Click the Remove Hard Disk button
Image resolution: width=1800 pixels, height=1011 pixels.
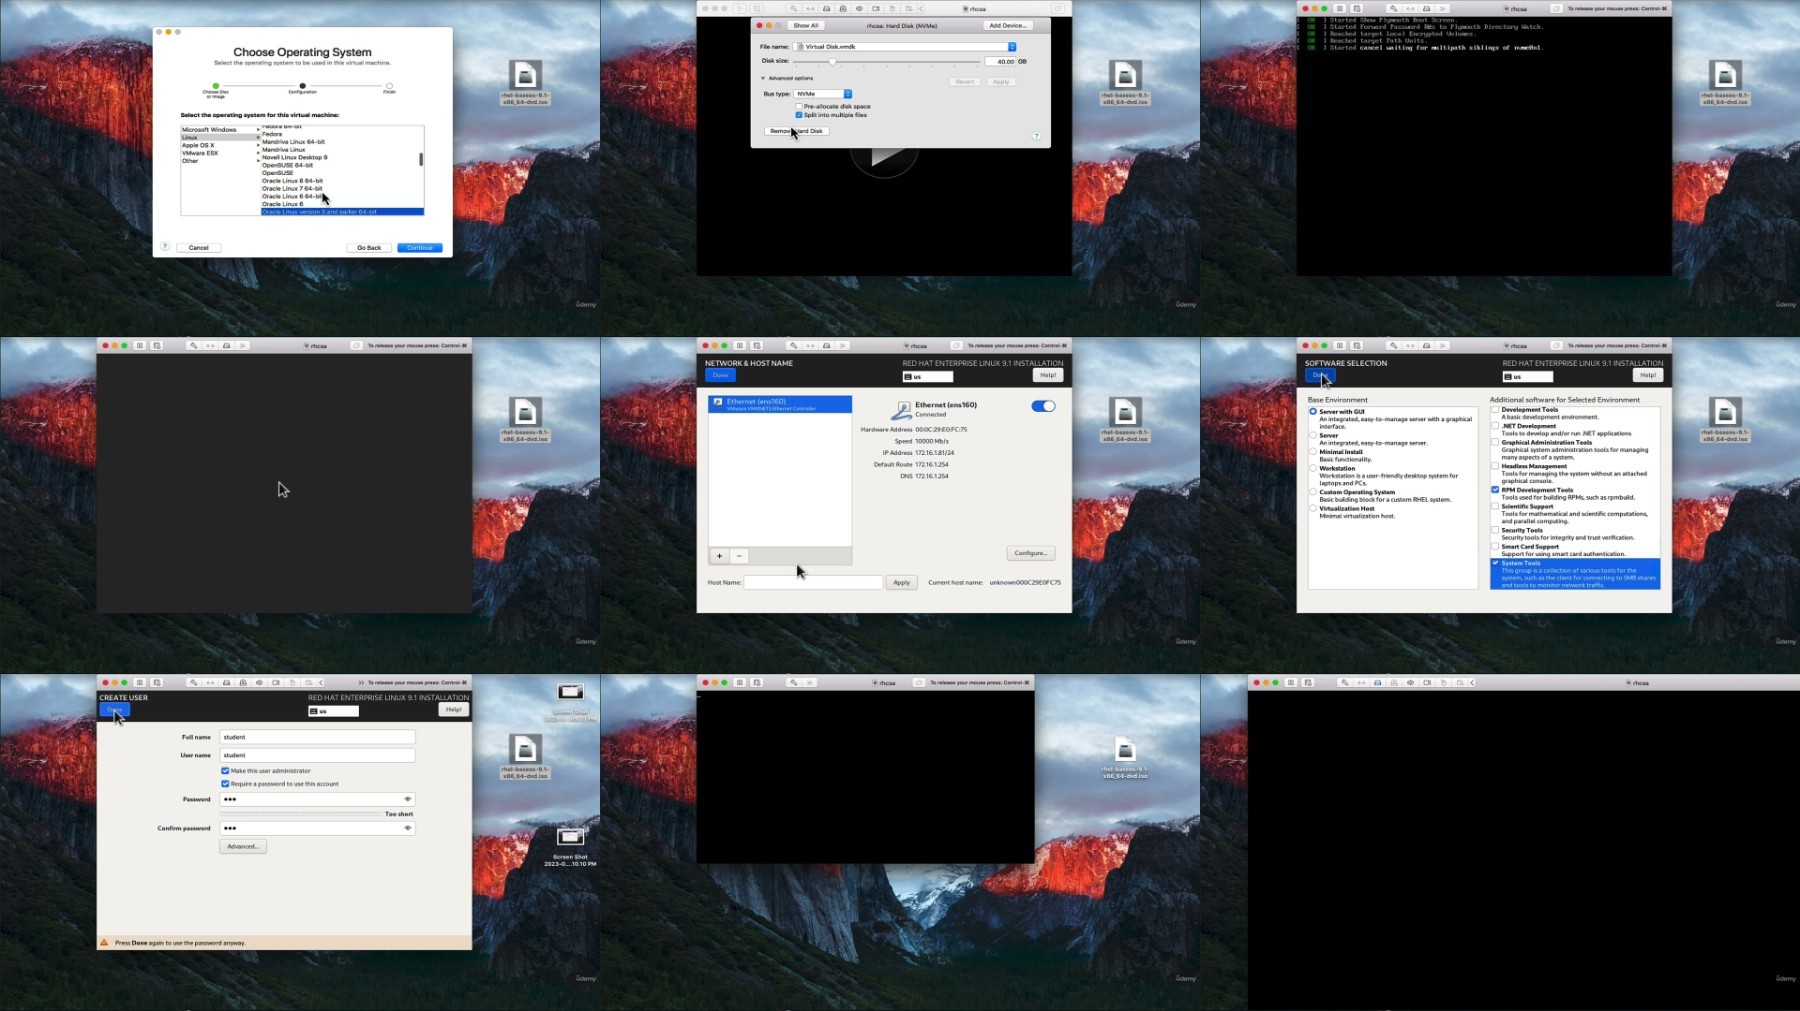point(796,131)
